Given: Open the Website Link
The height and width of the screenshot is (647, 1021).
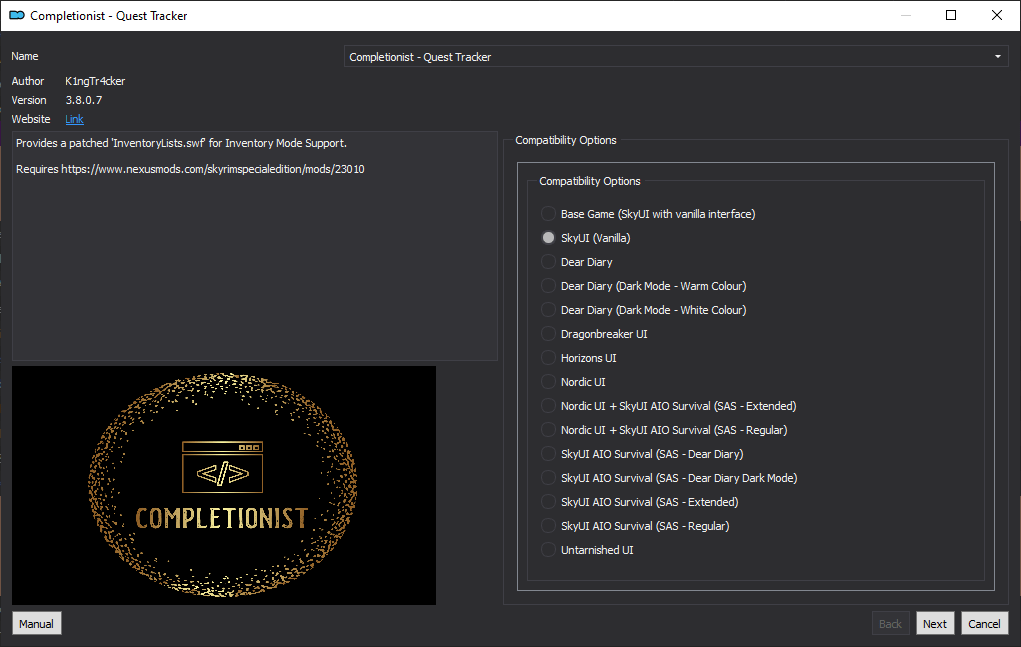Looking at the screenshot, I should (x=74, y=119).
